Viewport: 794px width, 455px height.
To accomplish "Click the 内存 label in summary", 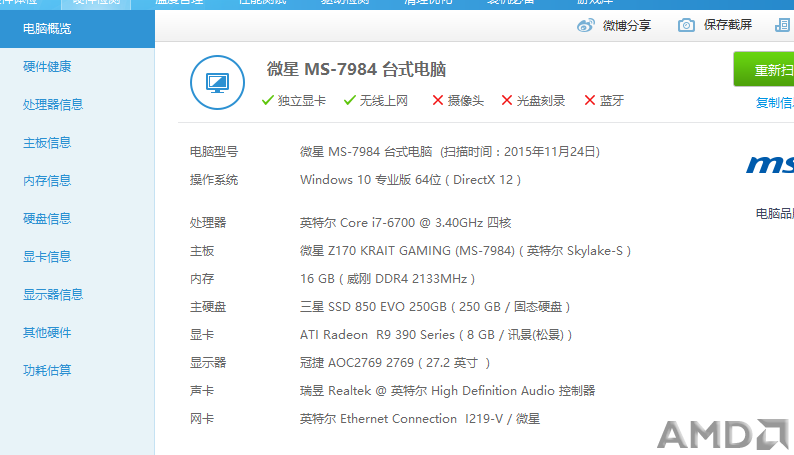I will (202, 279).
